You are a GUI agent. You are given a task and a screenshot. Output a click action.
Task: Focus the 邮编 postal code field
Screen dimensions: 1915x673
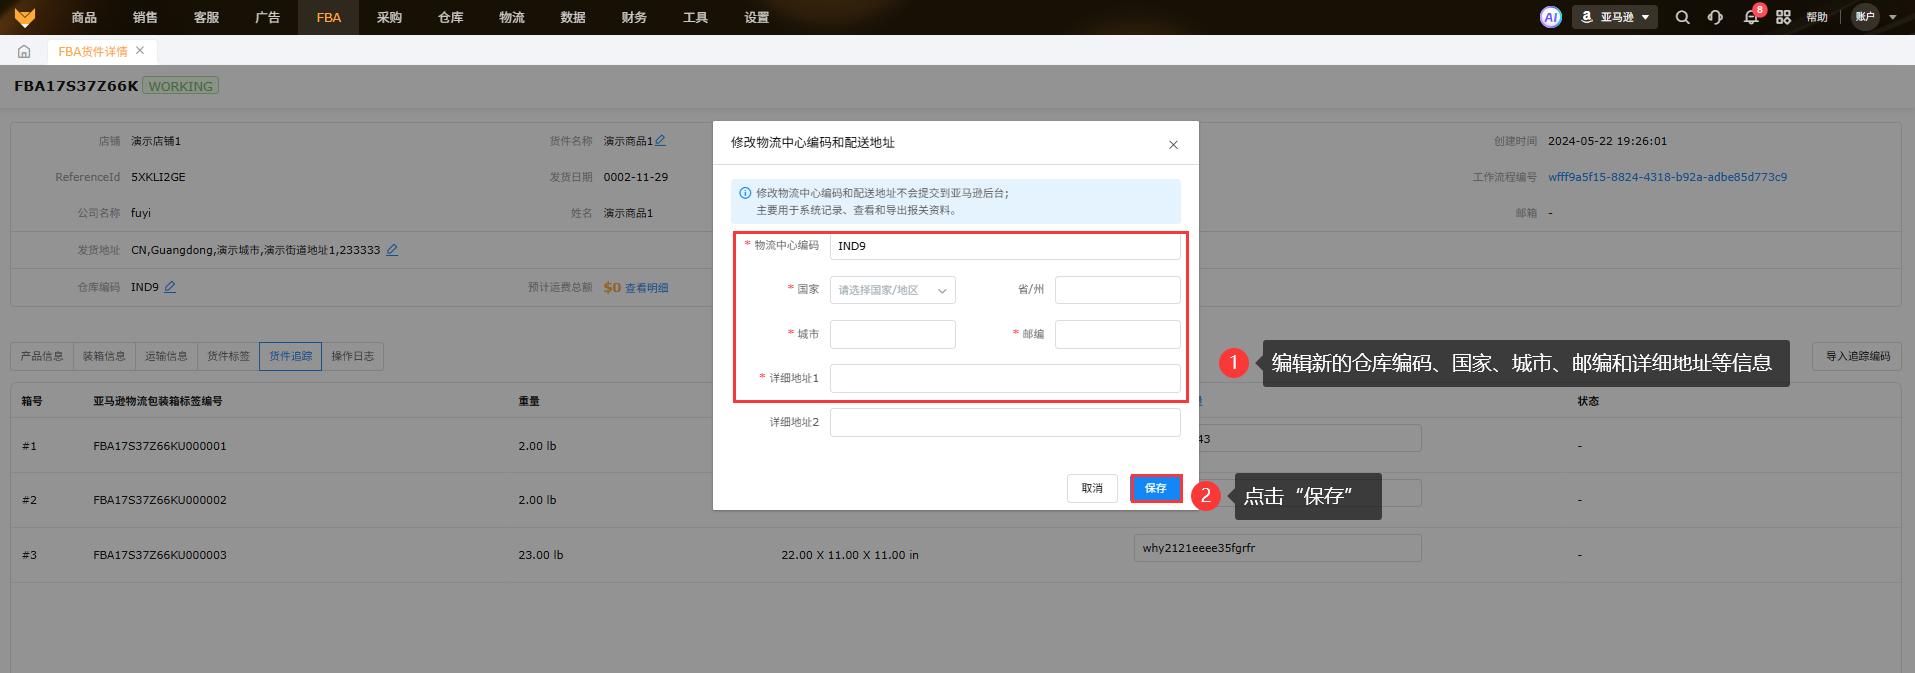click(1117, 334)
